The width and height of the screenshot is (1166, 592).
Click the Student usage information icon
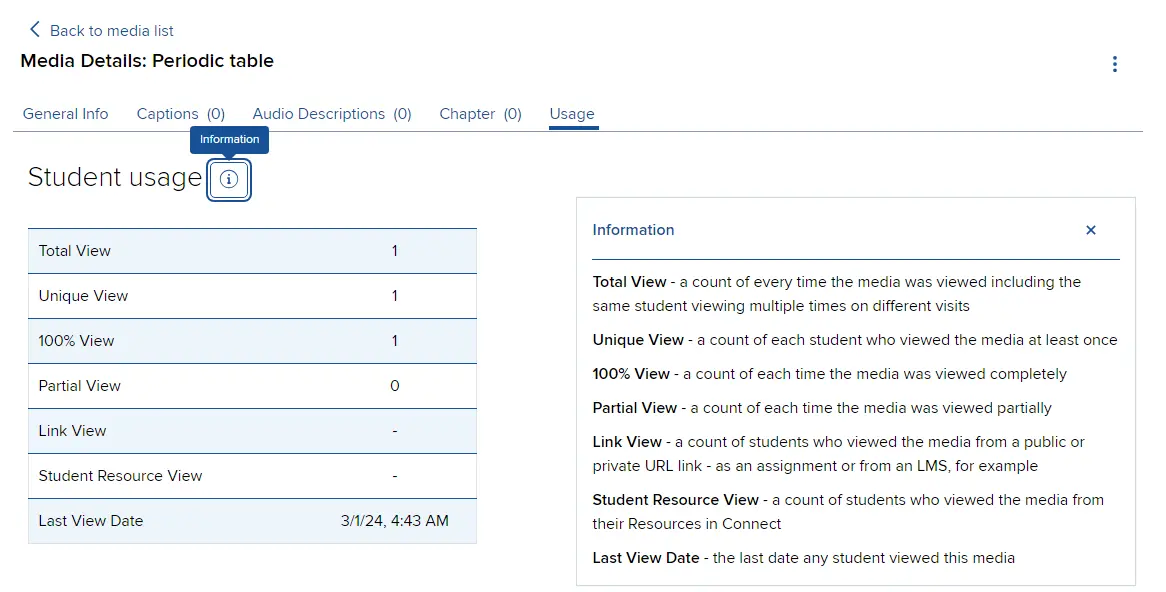pos(229,179)
